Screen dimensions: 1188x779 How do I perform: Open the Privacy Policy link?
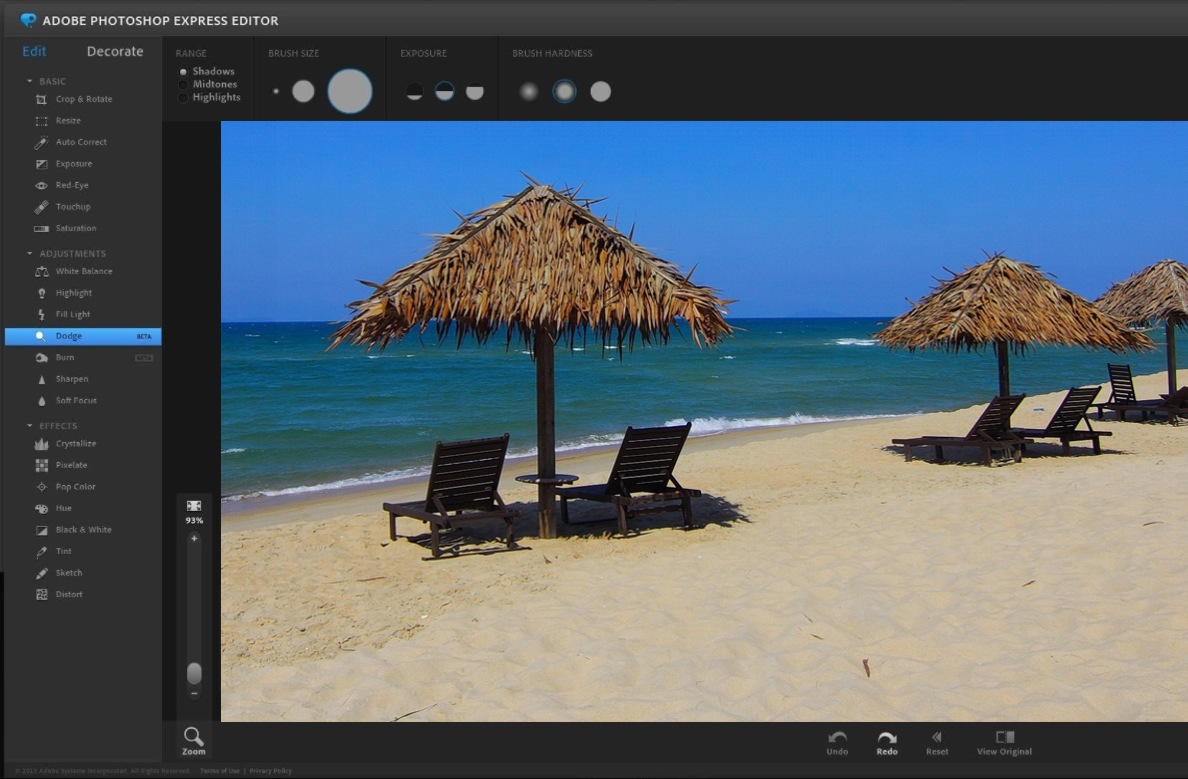(270, 771)
